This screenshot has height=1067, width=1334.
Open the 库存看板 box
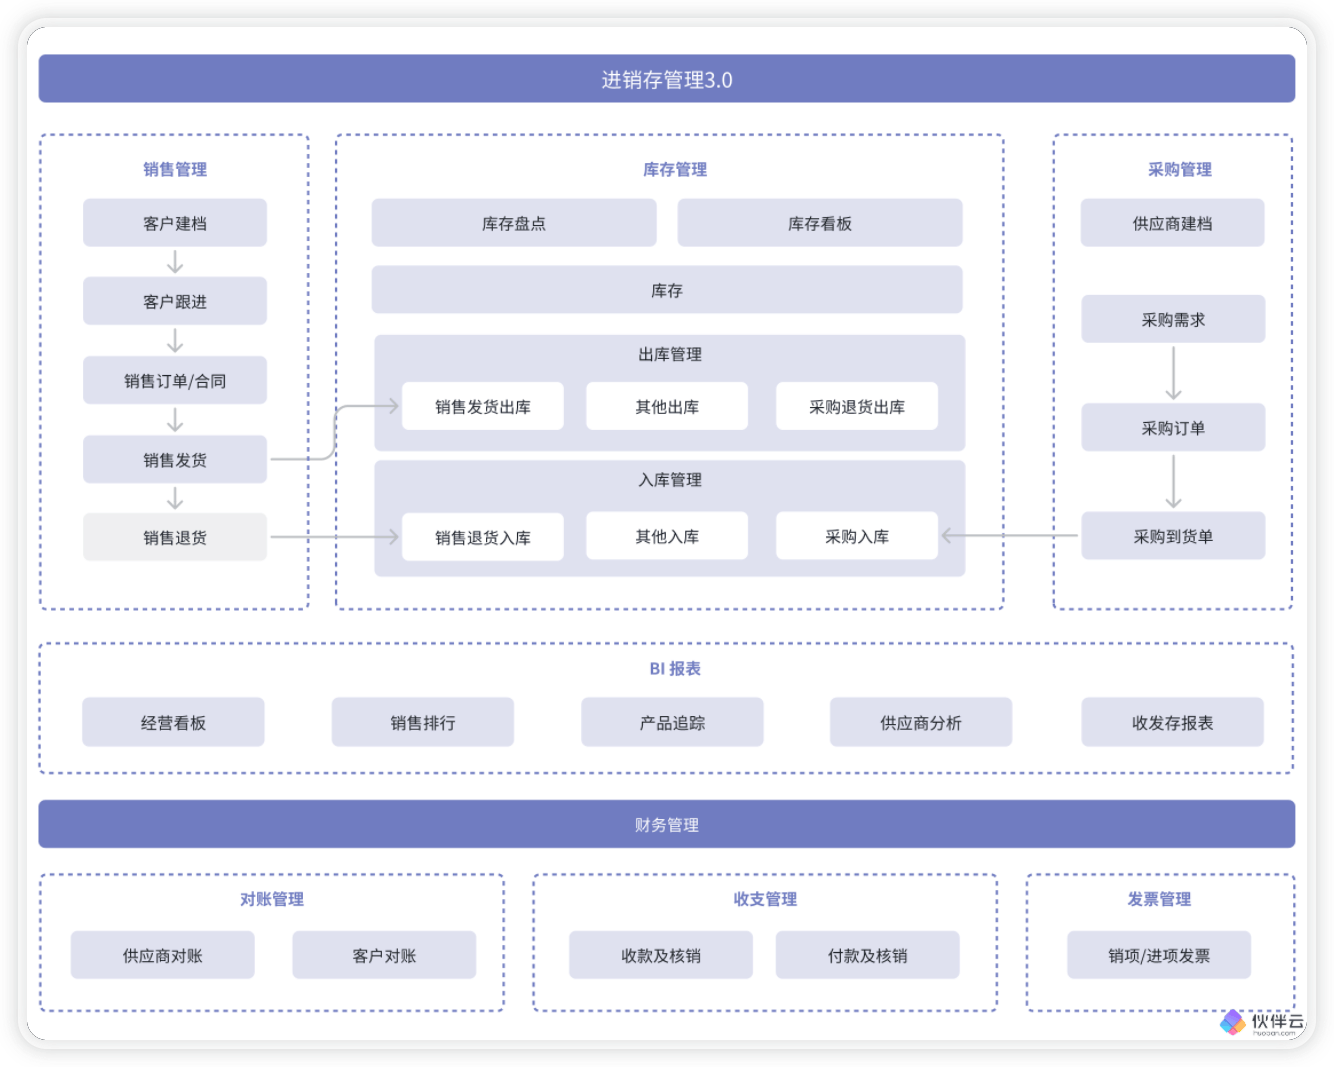coord(820,223)
